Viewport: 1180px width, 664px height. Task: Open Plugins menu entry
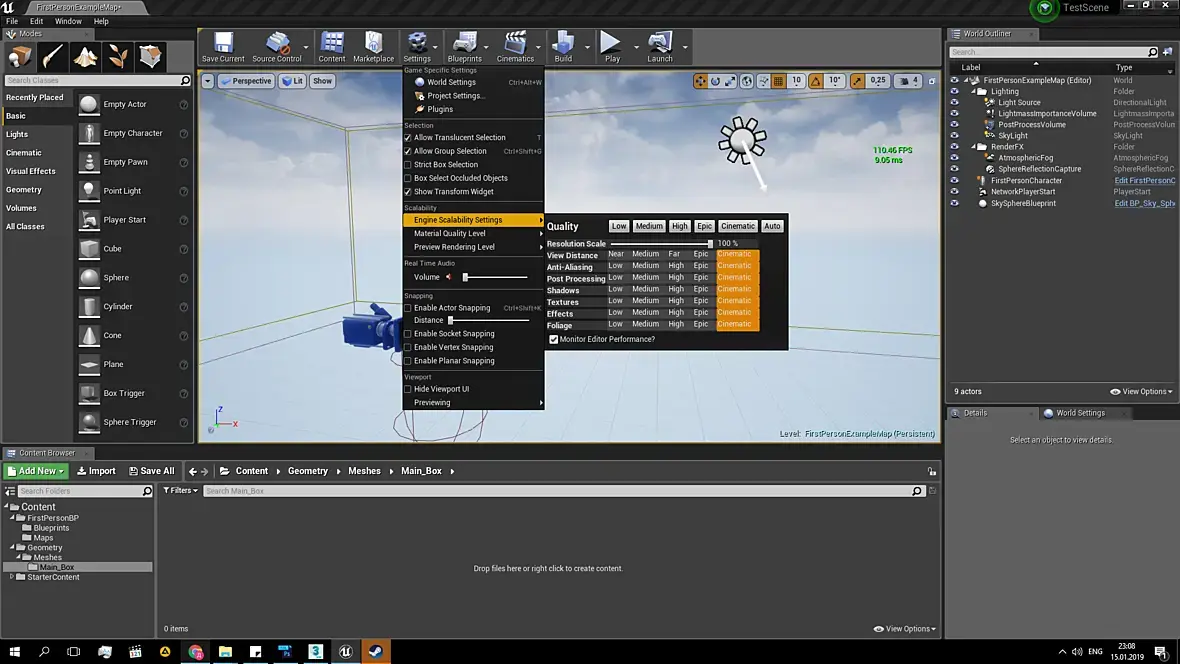click(473, 109)
